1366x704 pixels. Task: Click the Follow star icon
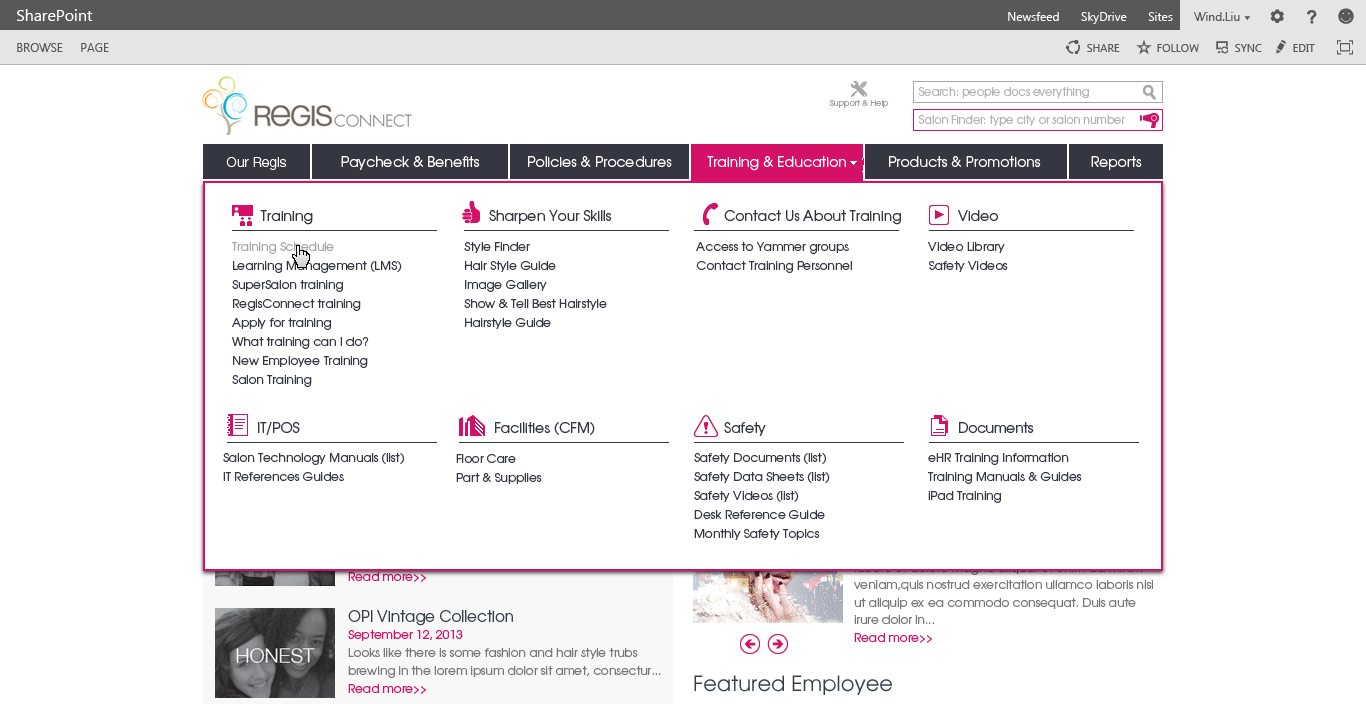click(1143, 47)
